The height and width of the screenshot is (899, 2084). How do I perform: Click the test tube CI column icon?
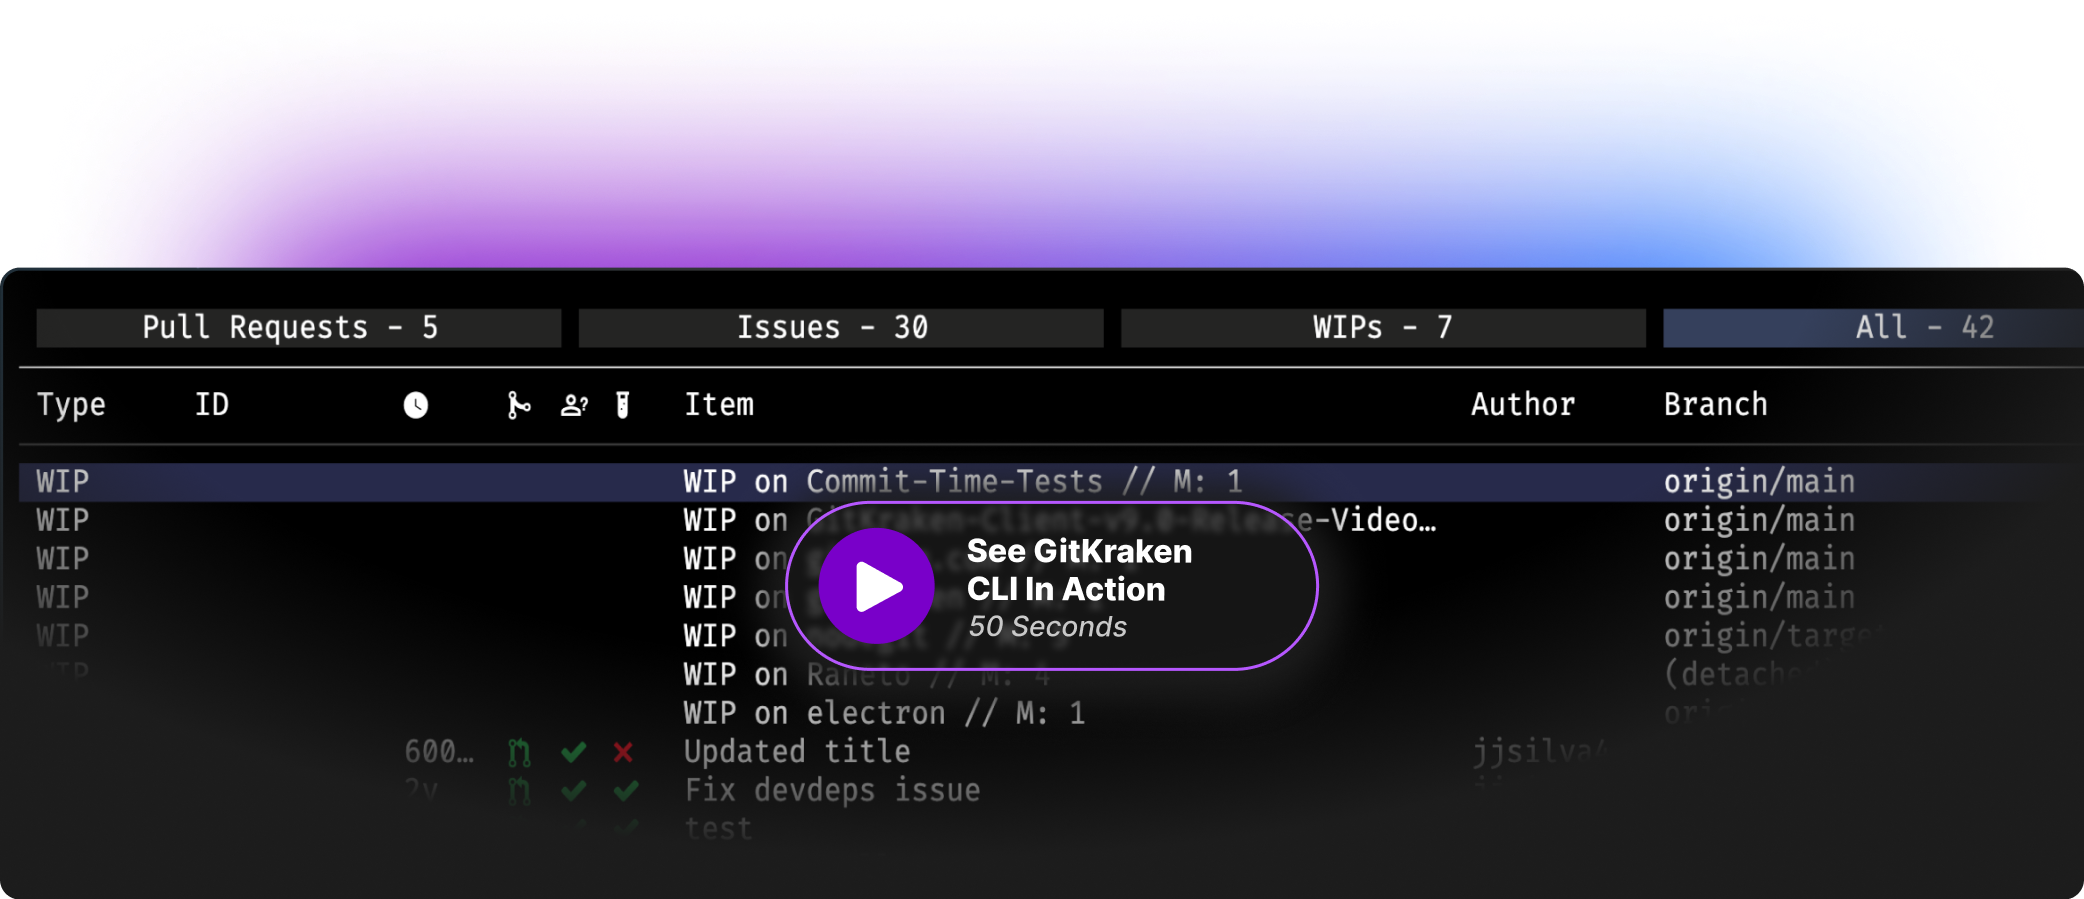(622, 405)
